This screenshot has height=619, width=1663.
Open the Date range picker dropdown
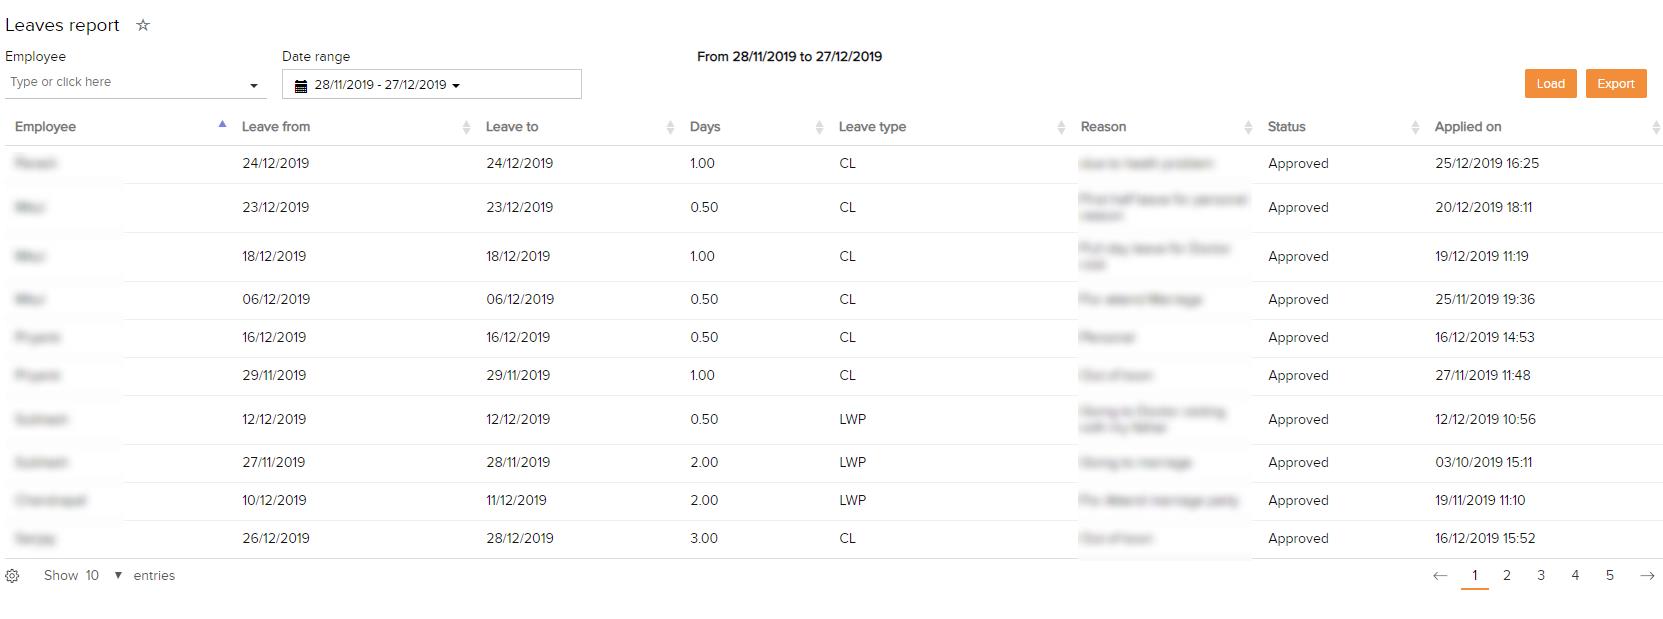click(456, 86)
